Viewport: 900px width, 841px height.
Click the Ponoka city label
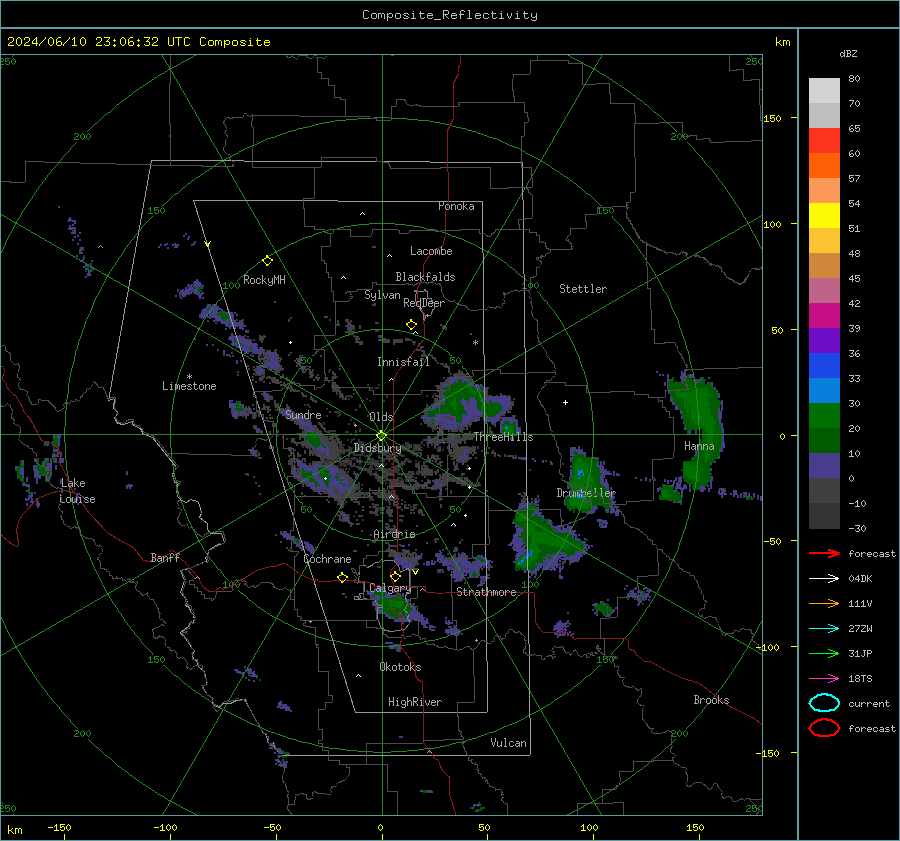[x=456, y=206]
